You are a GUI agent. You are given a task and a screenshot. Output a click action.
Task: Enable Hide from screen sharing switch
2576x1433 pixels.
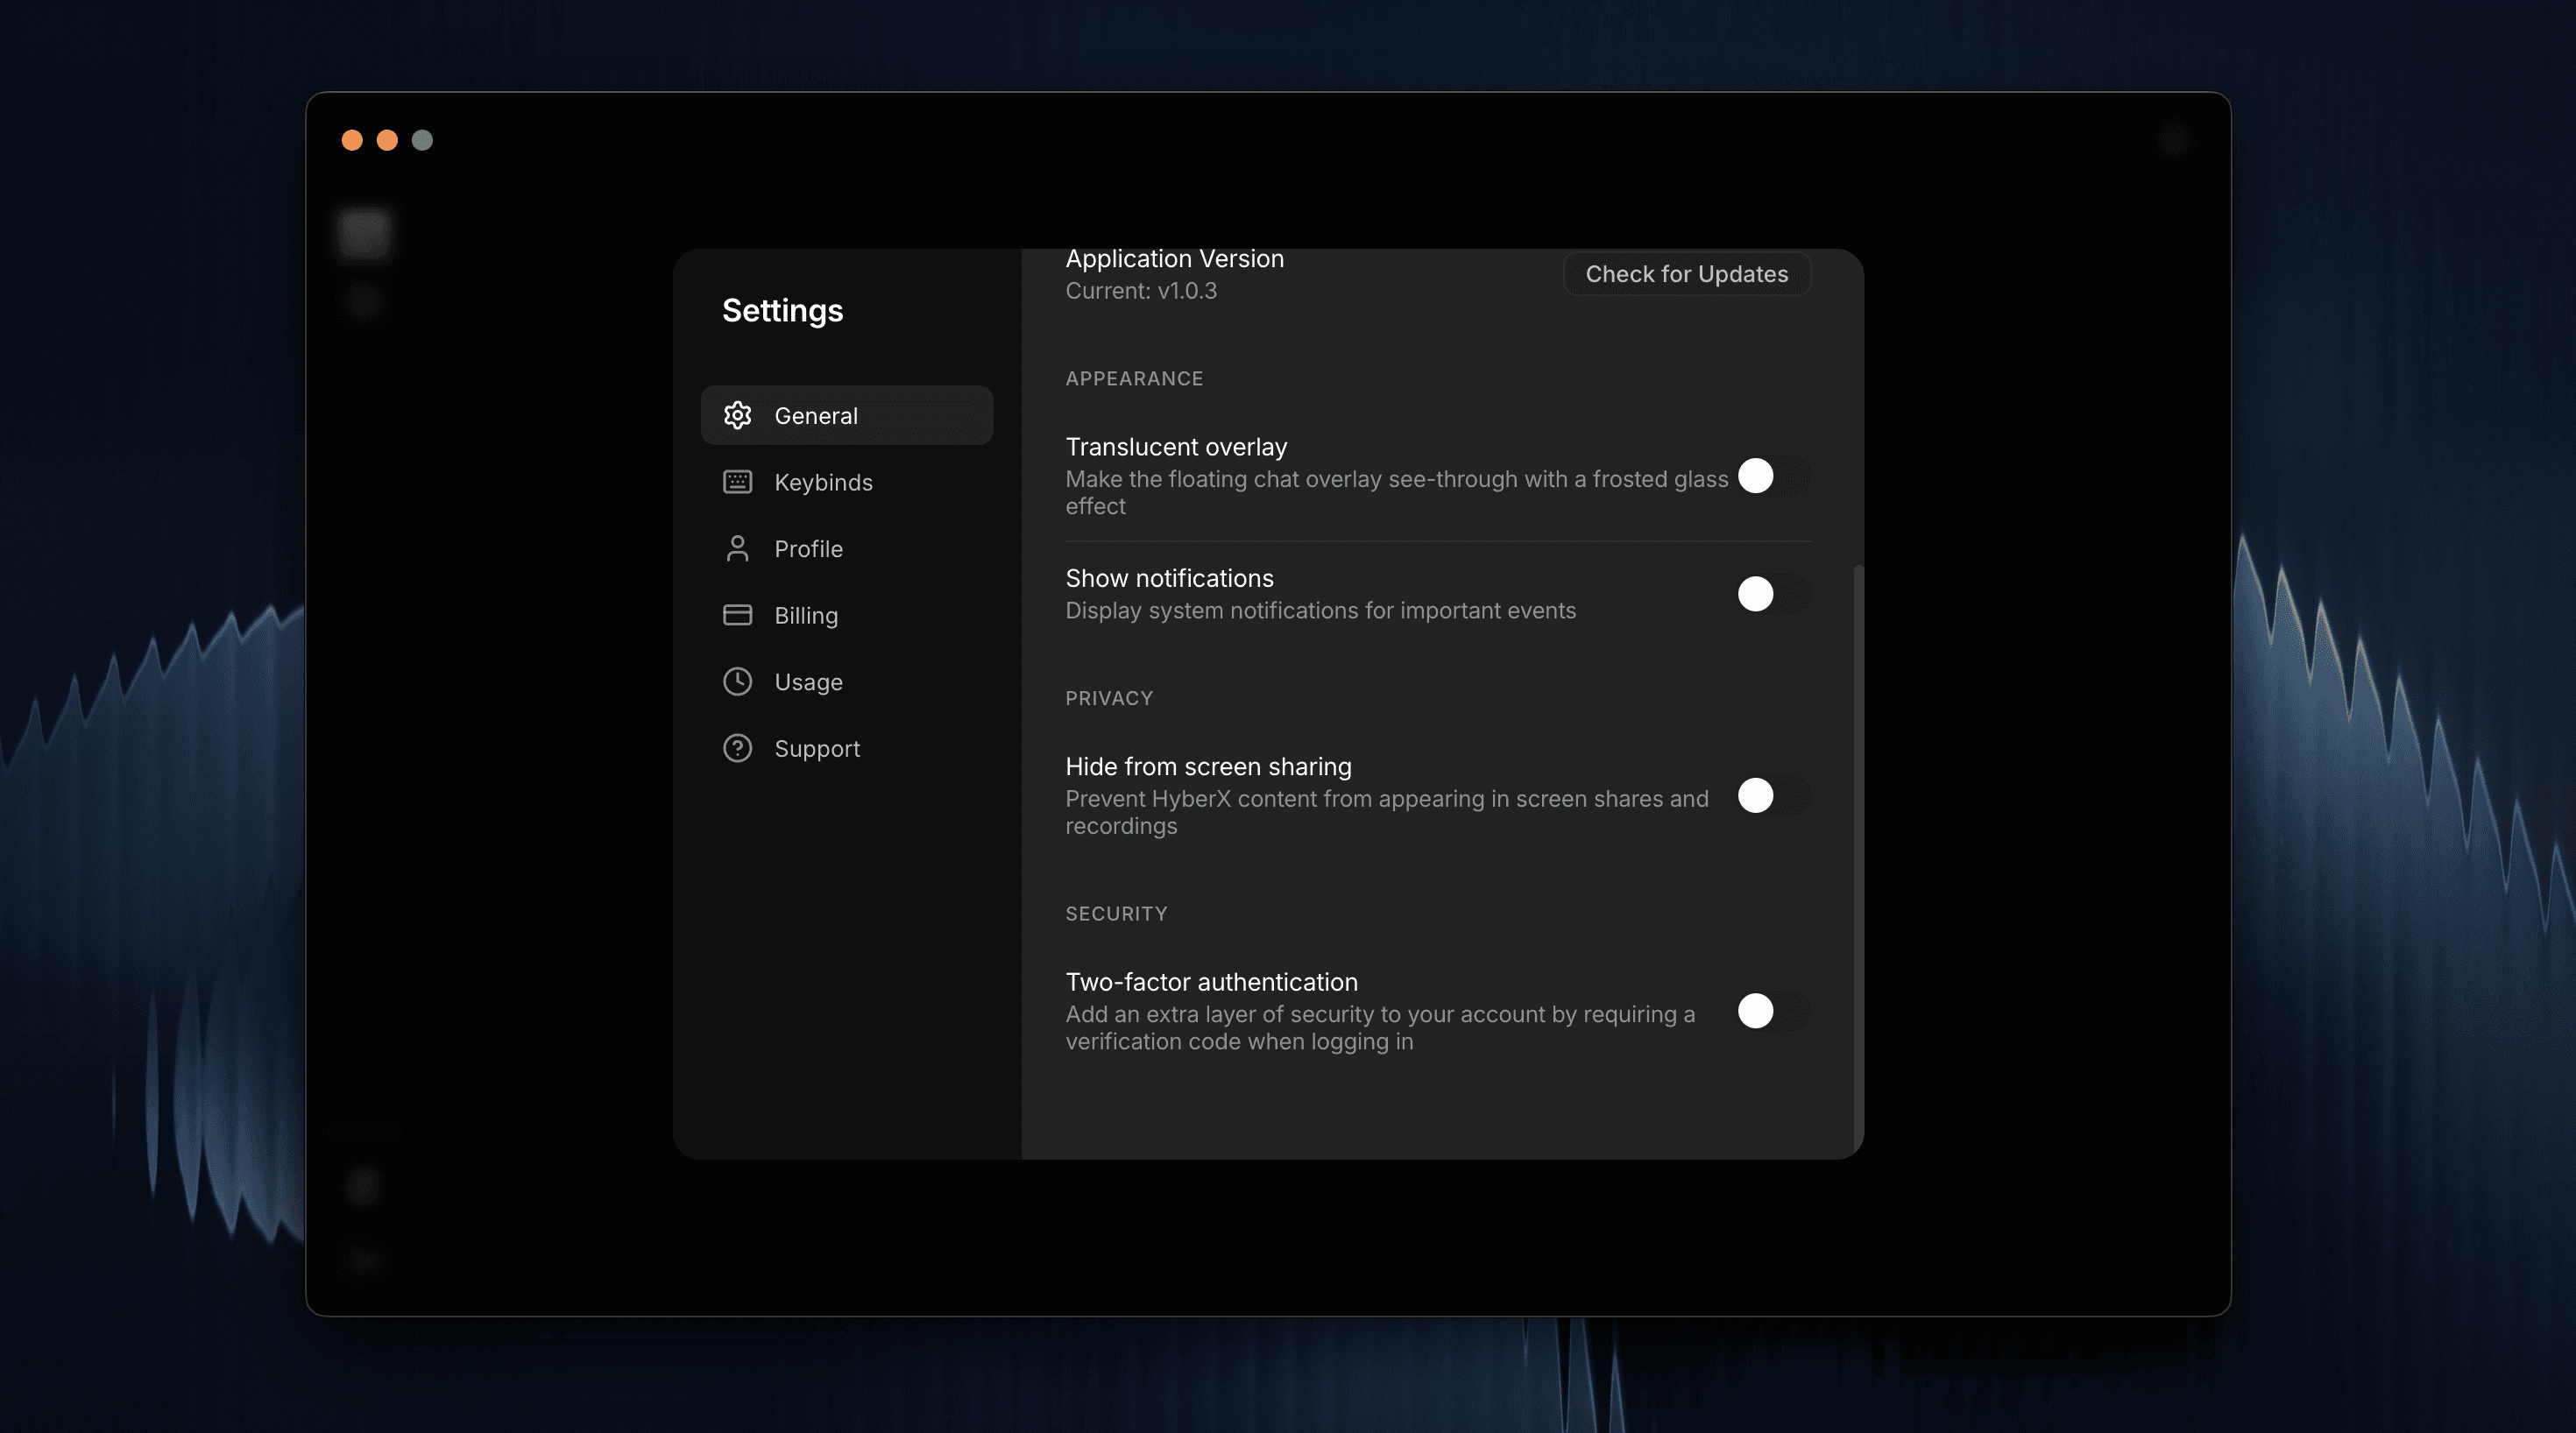point(1773,796)
